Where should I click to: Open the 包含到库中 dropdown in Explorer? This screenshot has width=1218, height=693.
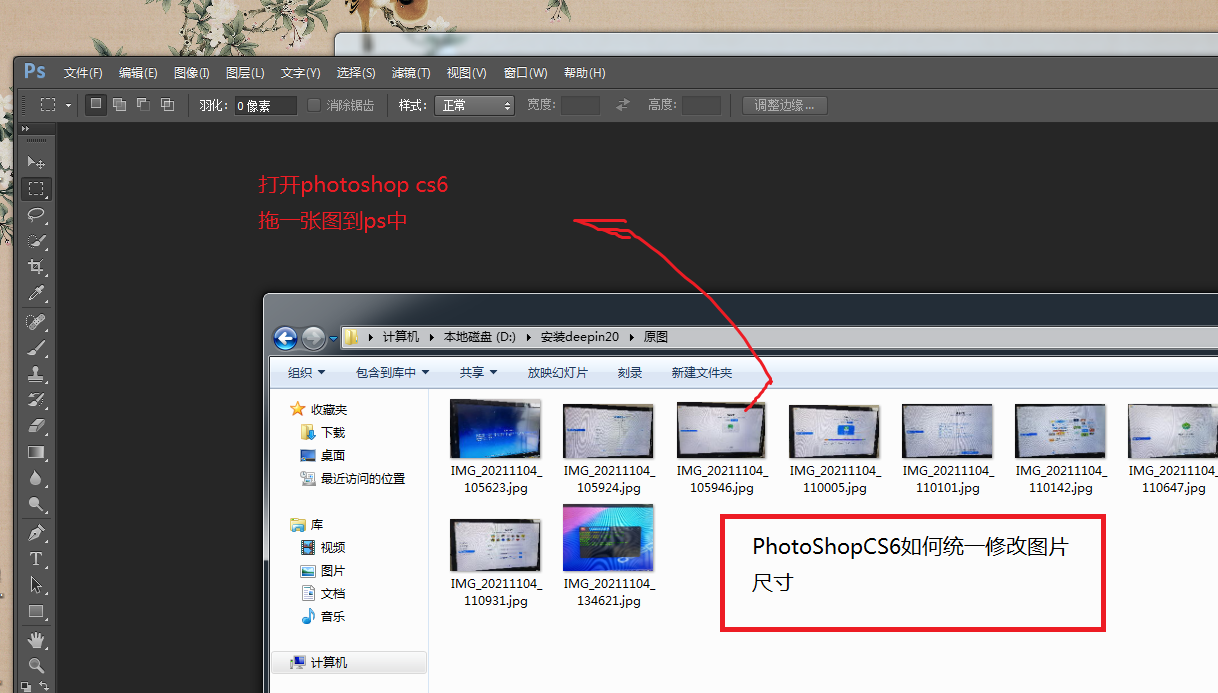click(392, 372)
